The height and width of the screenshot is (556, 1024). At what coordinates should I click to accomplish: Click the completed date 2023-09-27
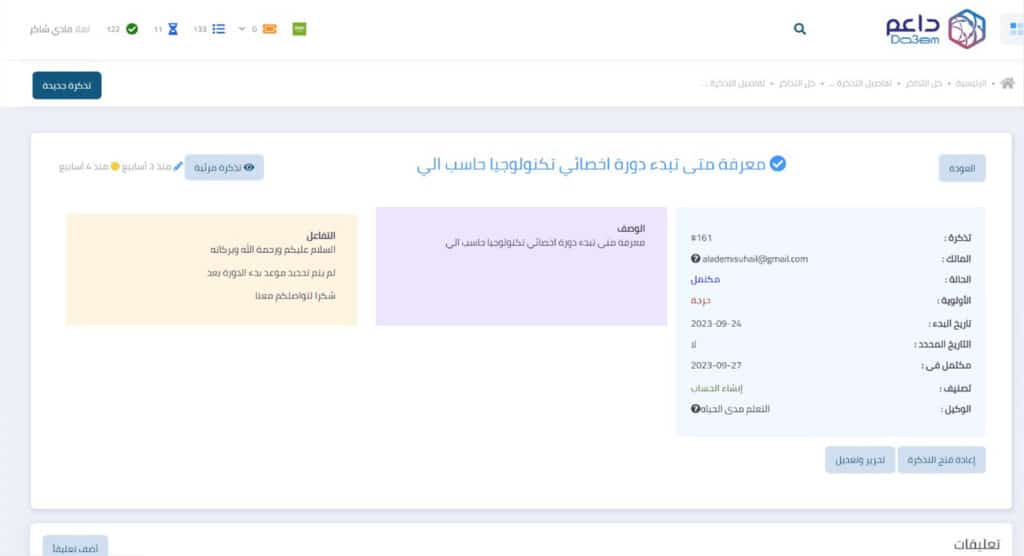716,365
